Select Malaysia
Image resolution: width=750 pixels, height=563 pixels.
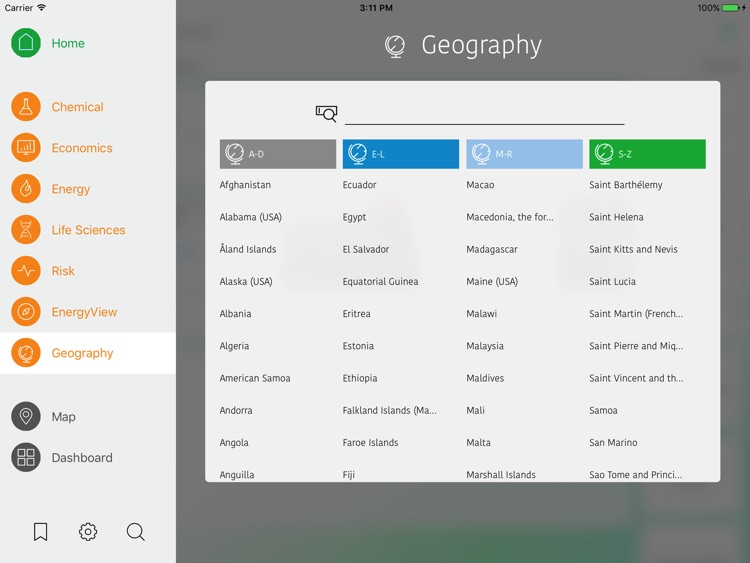pos(485,346)
